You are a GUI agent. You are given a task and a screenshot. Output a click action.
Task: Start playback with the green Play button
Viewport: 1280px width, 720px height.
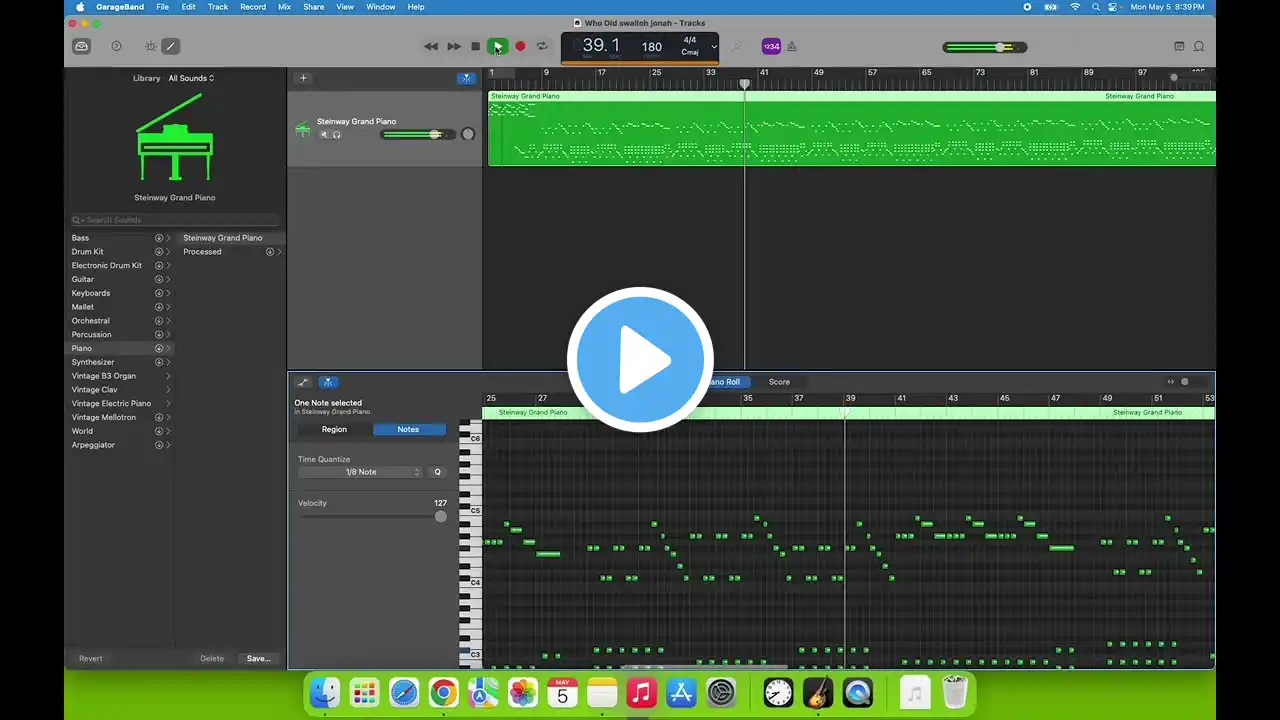click(x=497, y=46)
